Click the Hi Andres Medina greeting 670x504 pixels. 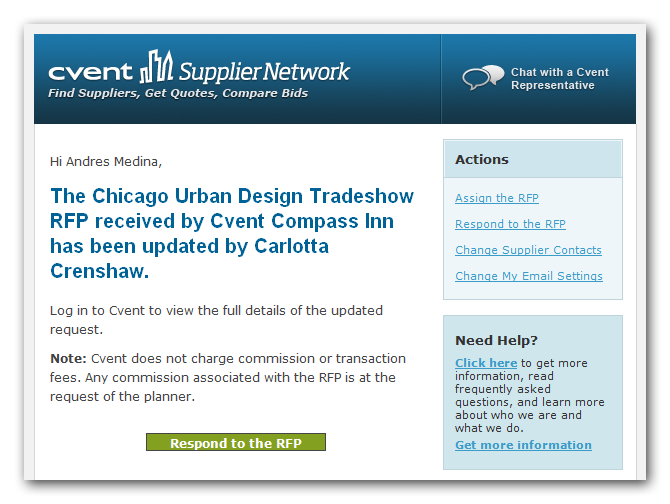click(x=106, y=162)
